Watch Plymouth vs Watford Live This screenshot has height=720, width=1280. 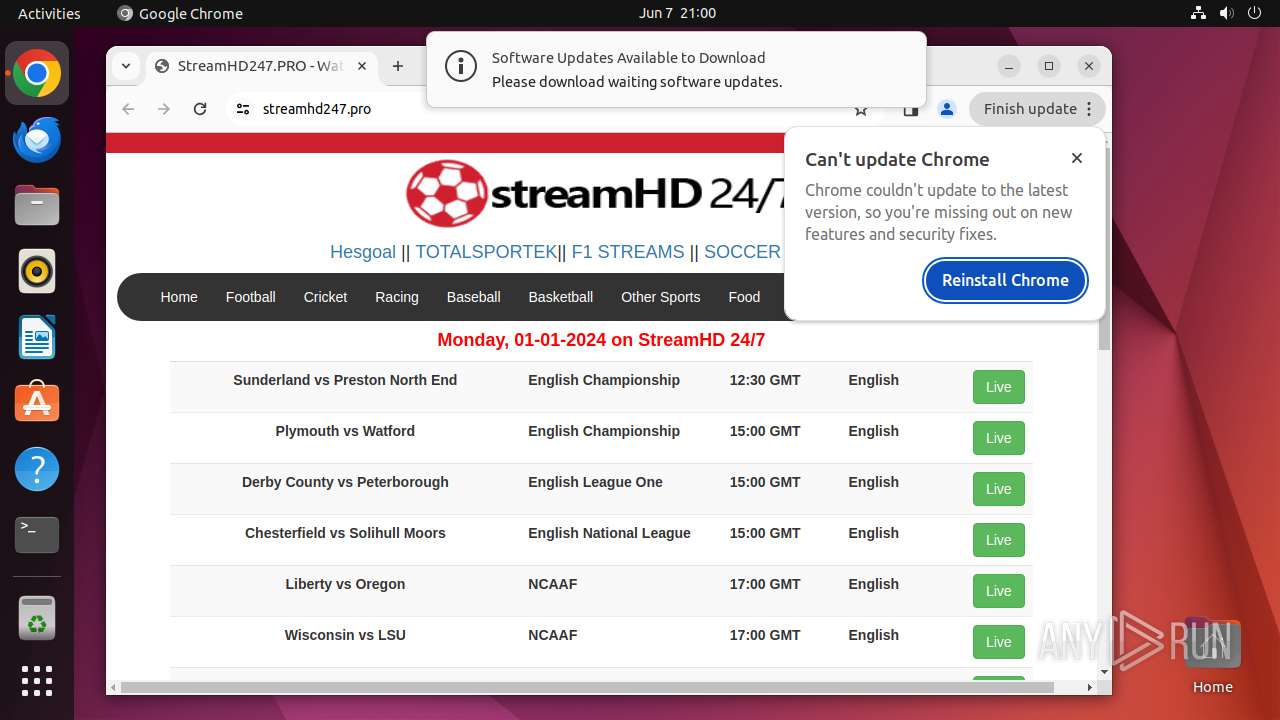[x=999, y=438]
